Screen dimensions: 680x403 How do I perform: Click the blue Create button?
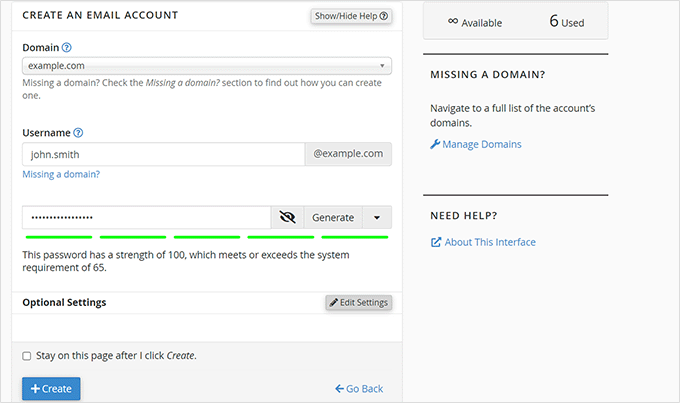point(51,388)
